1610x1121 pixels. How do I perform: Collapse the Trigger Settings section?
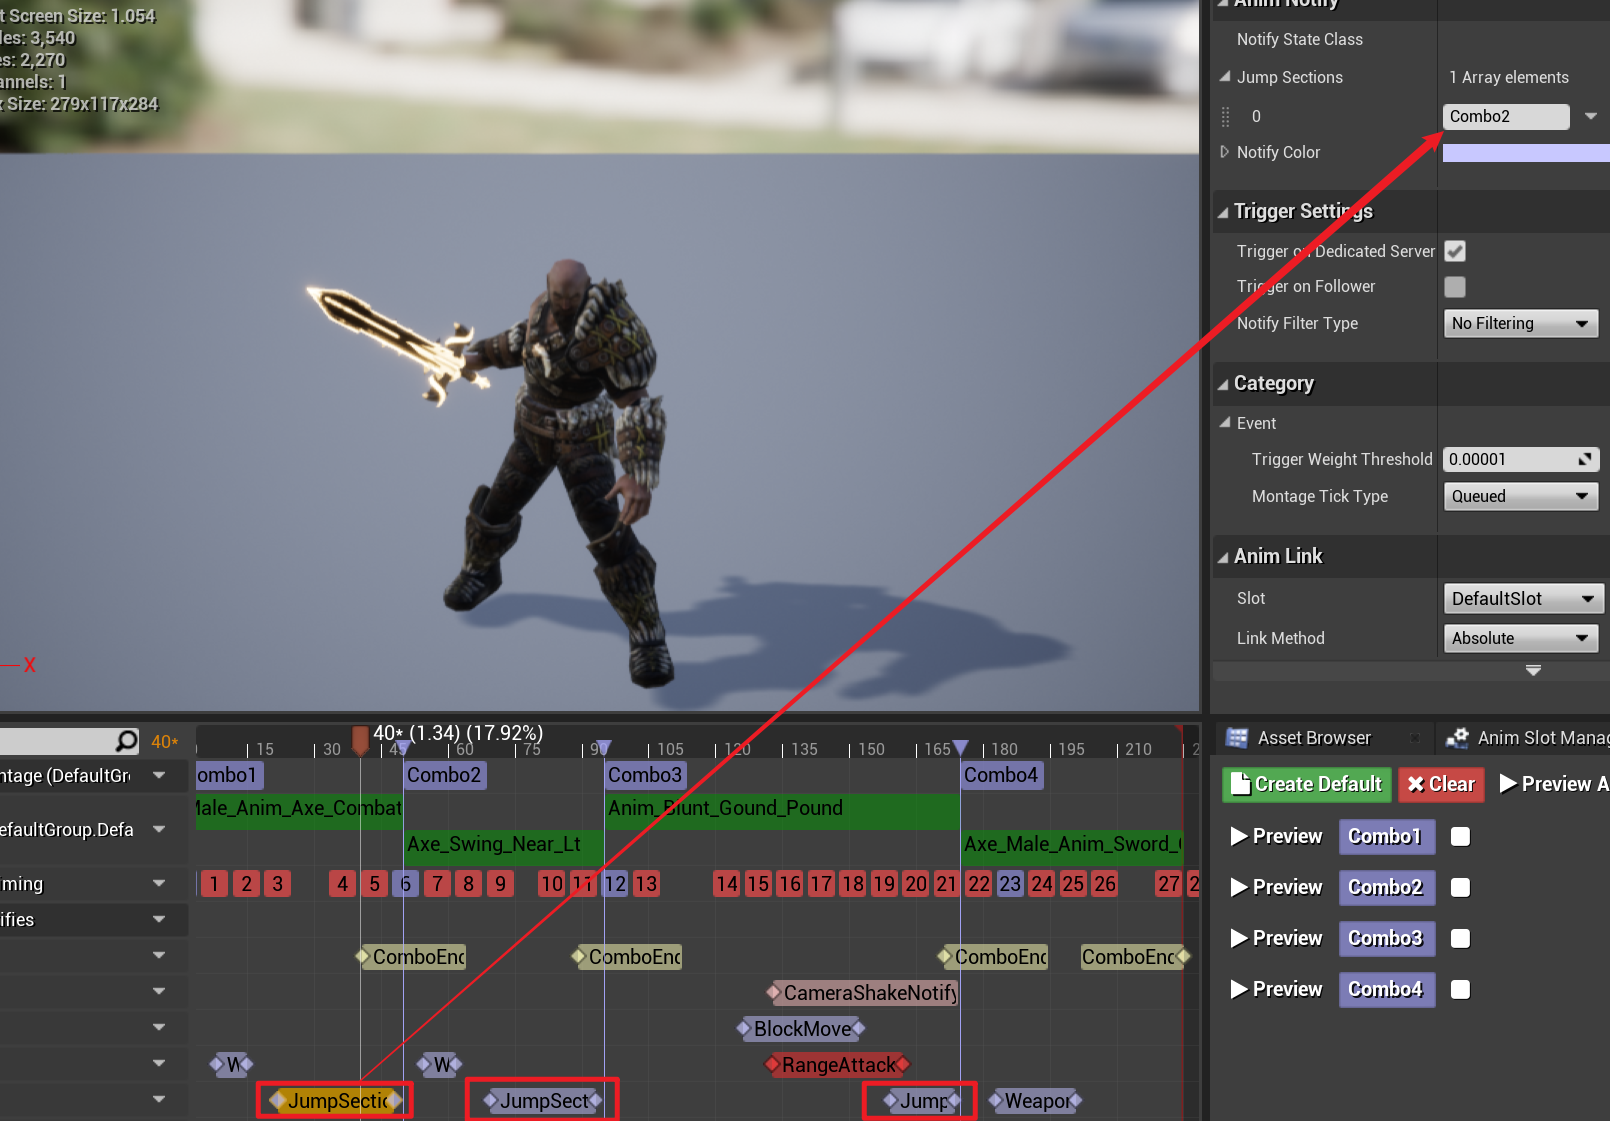tap(1222, 212)
